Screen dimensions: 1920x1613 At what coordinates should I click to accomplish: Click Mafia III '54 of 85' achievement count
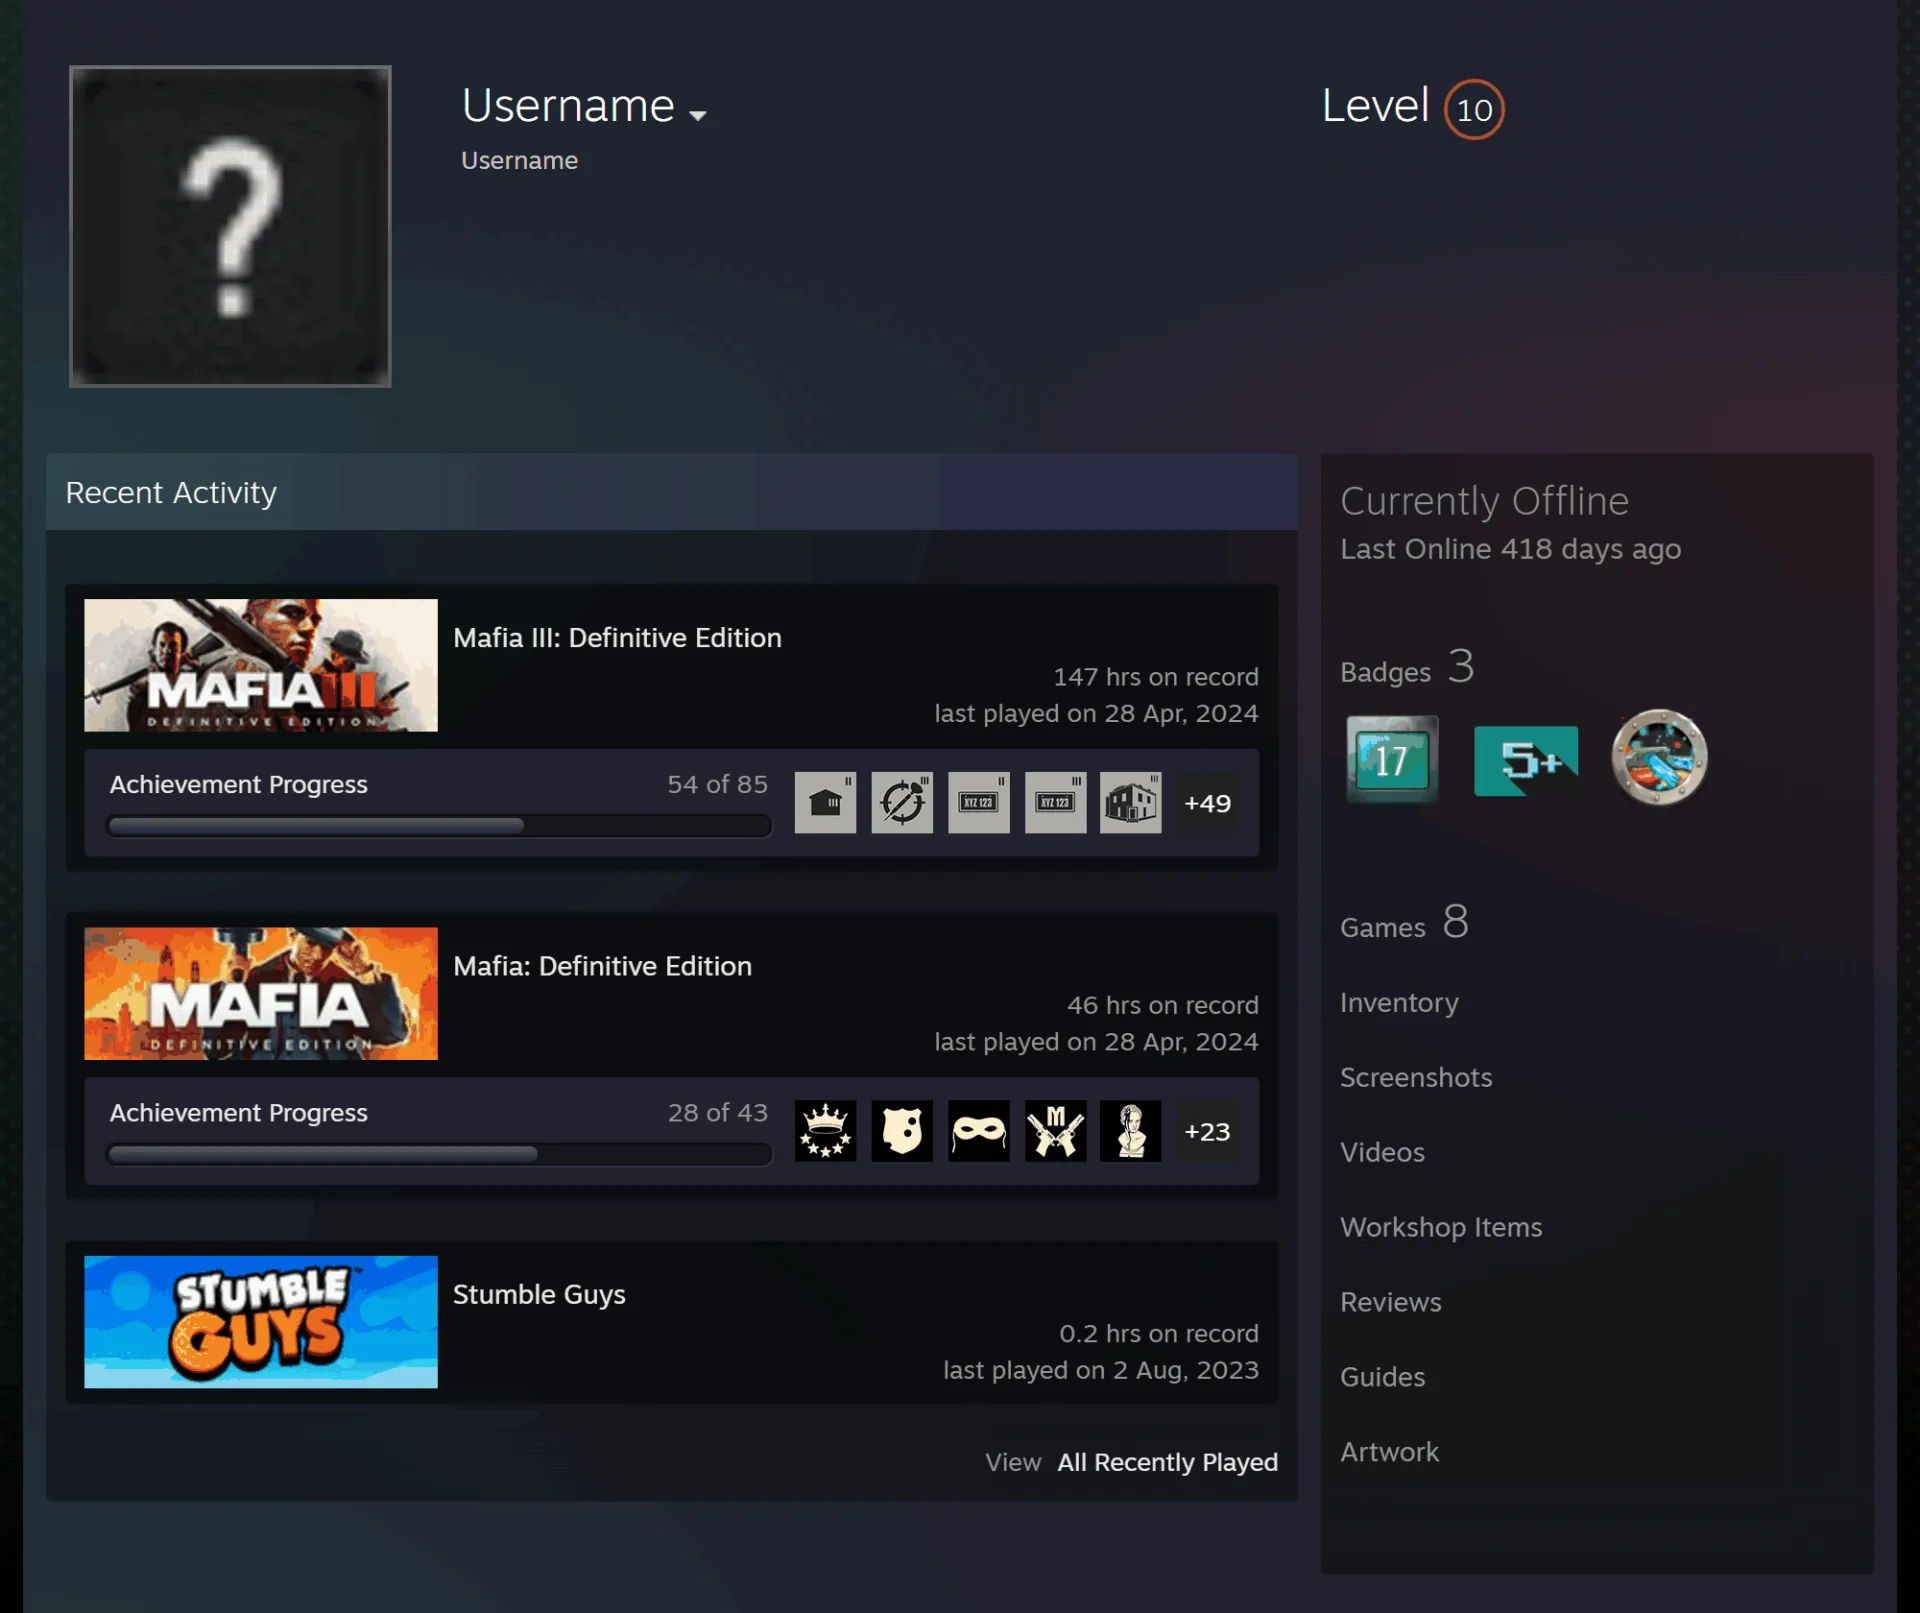click(717, 784)
